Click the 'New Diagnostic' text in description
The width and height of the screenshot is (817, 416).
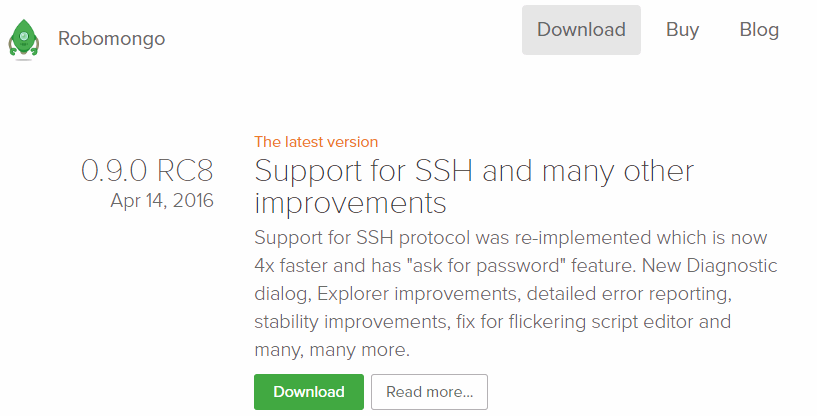709,266
